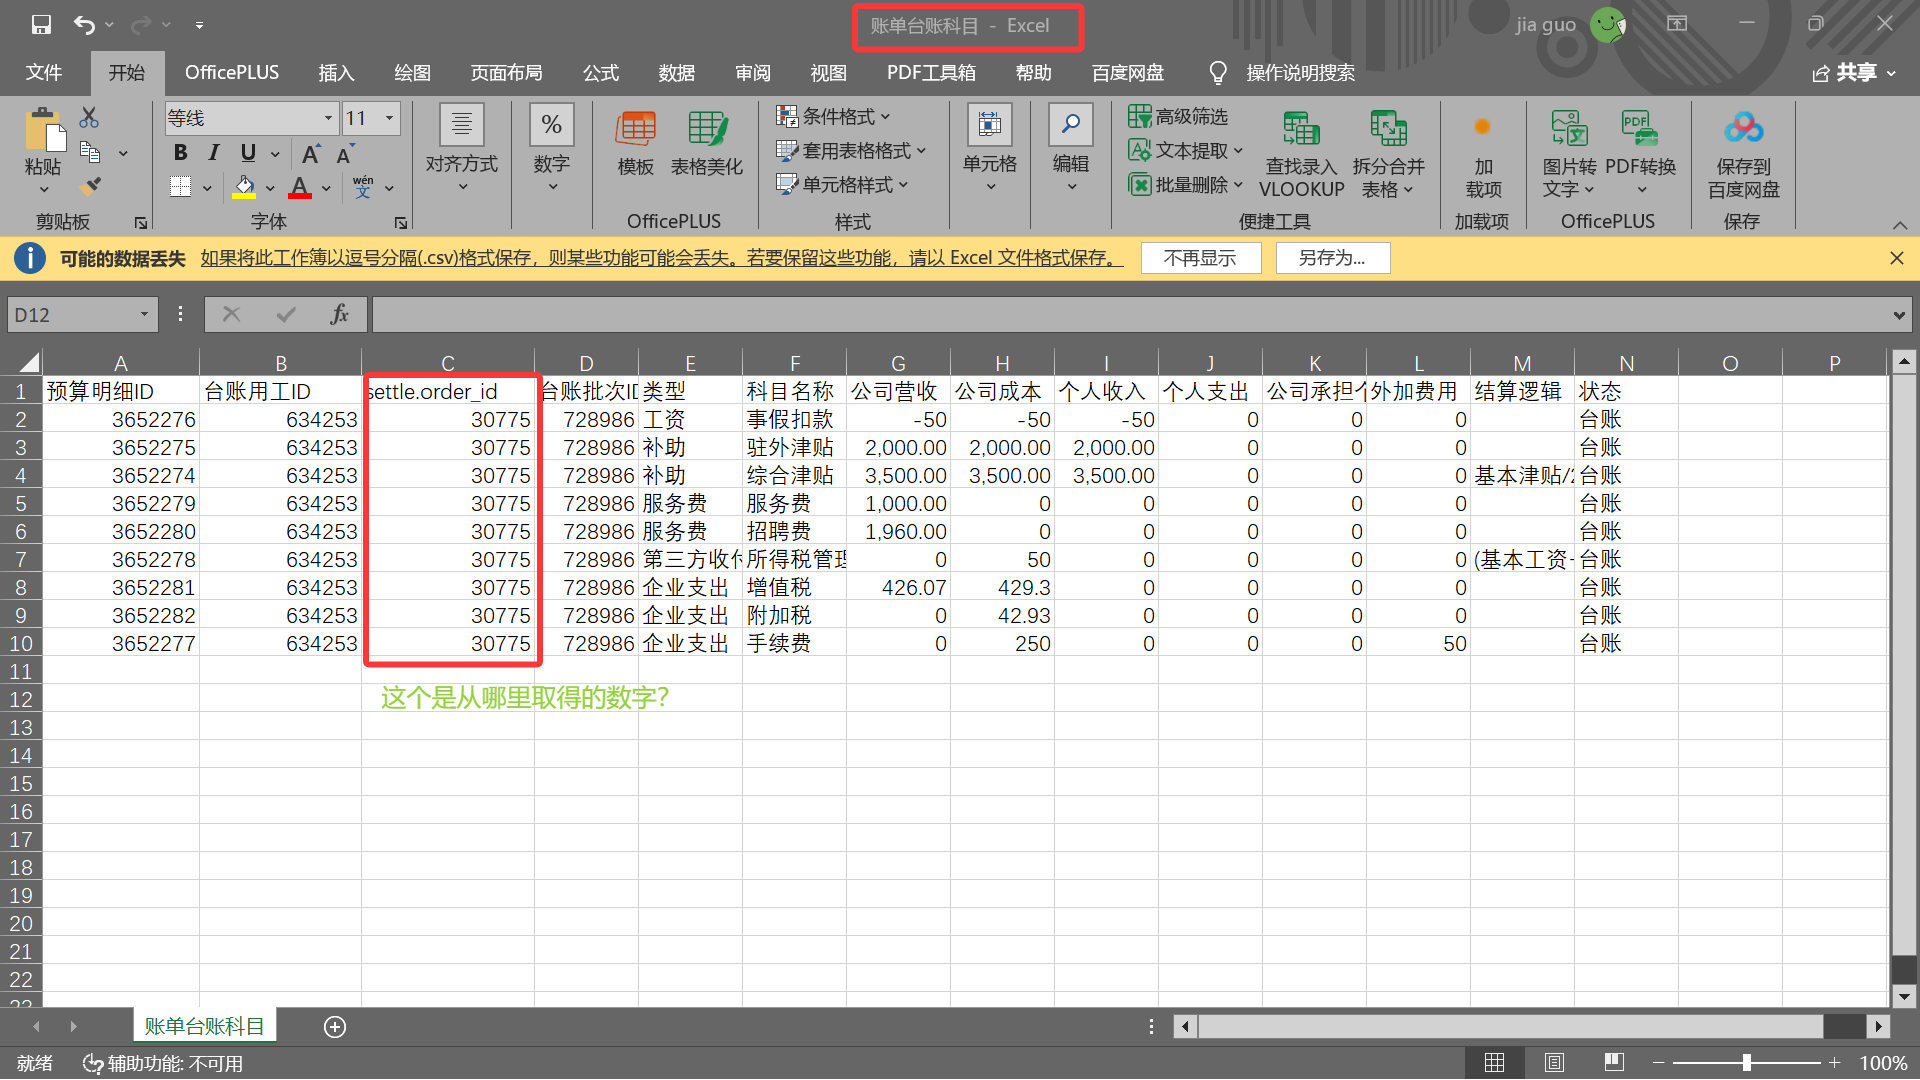This screenshot has width=1920, height=1080.
Task: Expand the Name Box dropdown arrow
Action: pyautogui.click(x=144, y=315)
